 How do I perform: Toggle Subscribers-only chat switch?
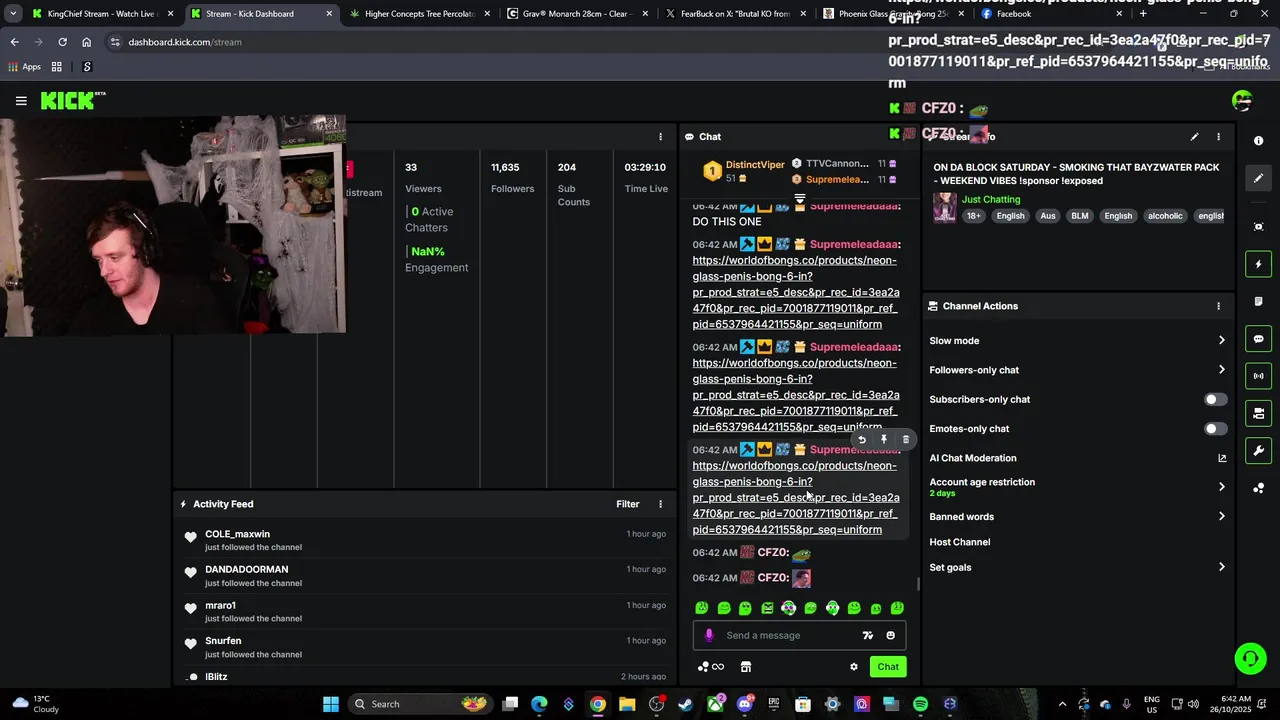coord(1214,399)
